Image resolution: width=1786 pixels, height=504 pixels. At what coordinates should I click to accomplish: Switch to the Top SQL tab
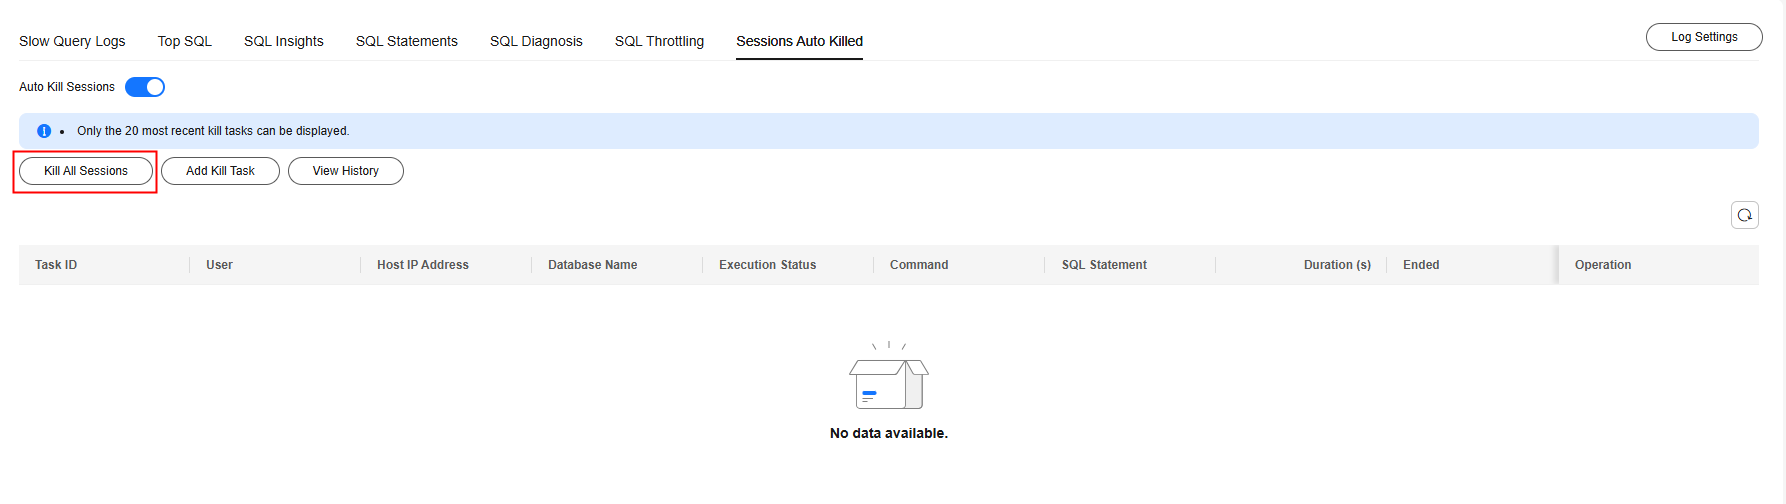(x=185, y=41)
